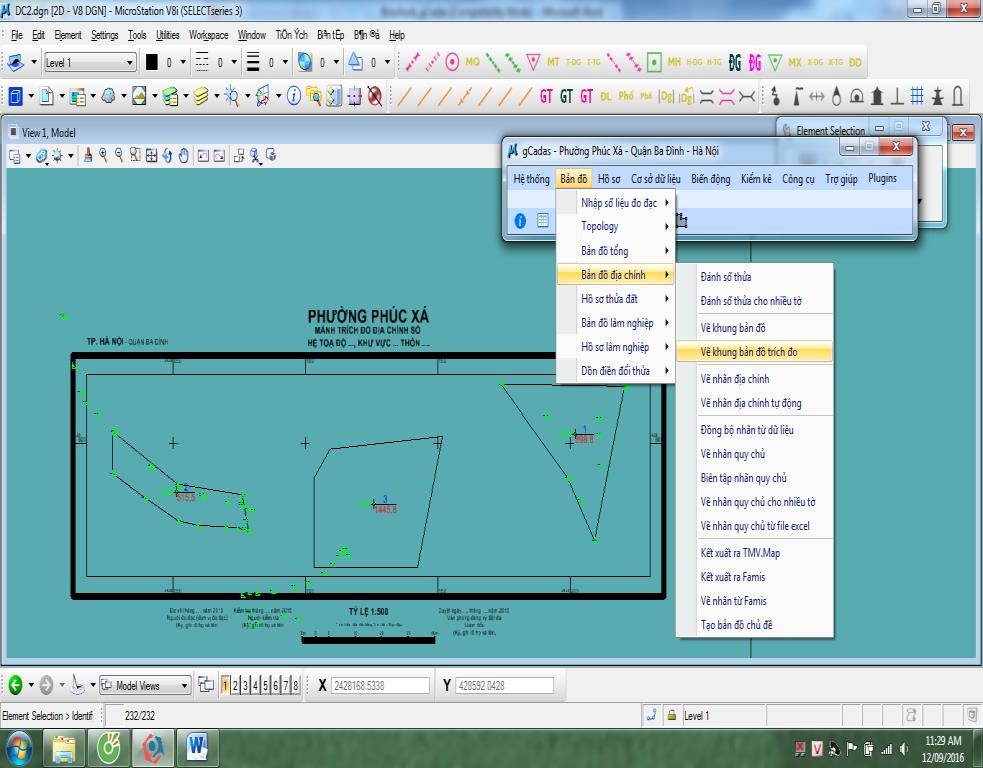
Task: Click the X coordinate input field
Action: tap(378, 685)
